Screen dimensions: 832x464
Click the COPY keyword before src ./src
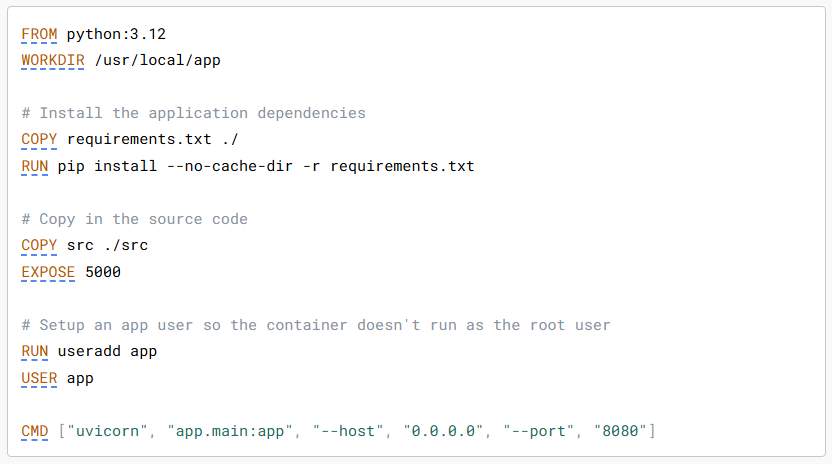(39, 245)
